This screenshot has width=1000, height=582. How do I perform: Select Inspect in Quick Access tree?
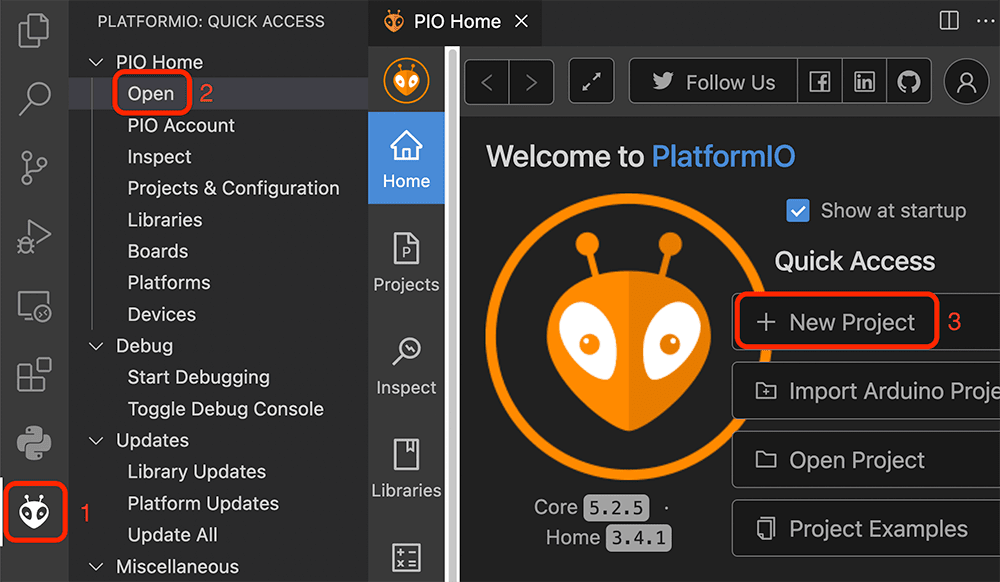[x=159, y=157]
